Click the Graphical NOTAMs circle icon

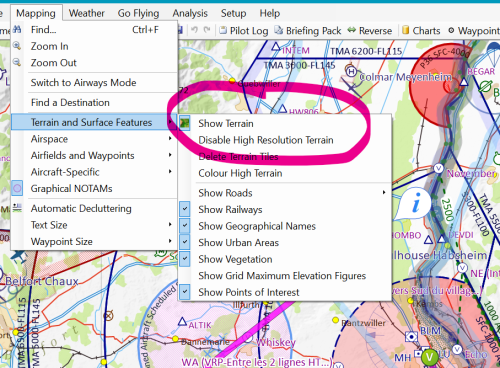17,188
